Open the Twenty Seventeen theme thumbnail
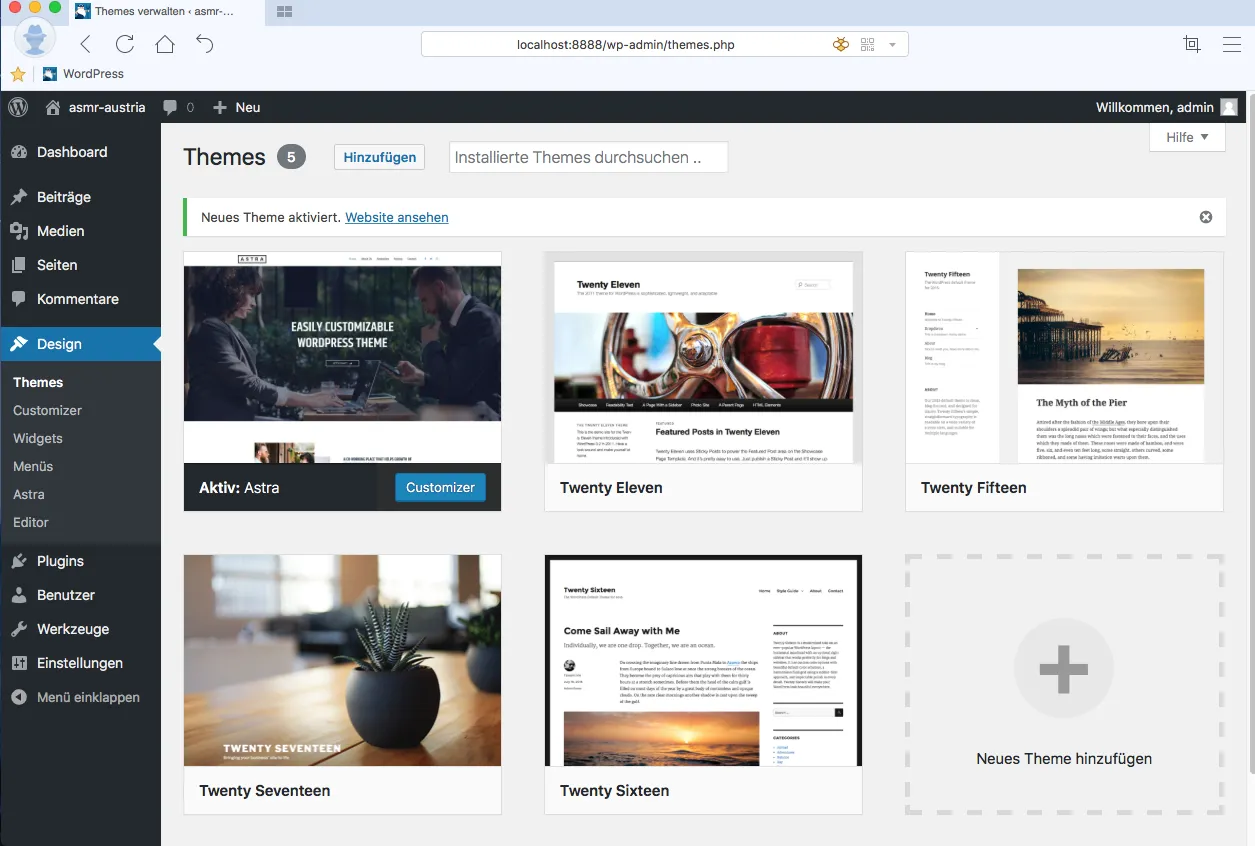Viewport: 1255px width, 846px height. pyautogui.click(x=342, y=660)
